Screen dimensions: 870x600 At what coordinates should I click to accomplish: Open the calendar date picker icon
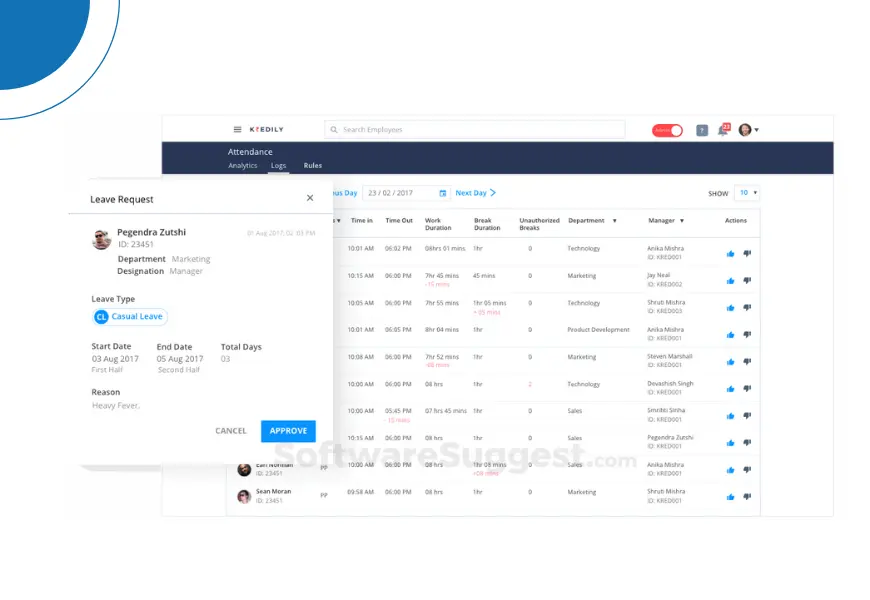coord(443,193)
